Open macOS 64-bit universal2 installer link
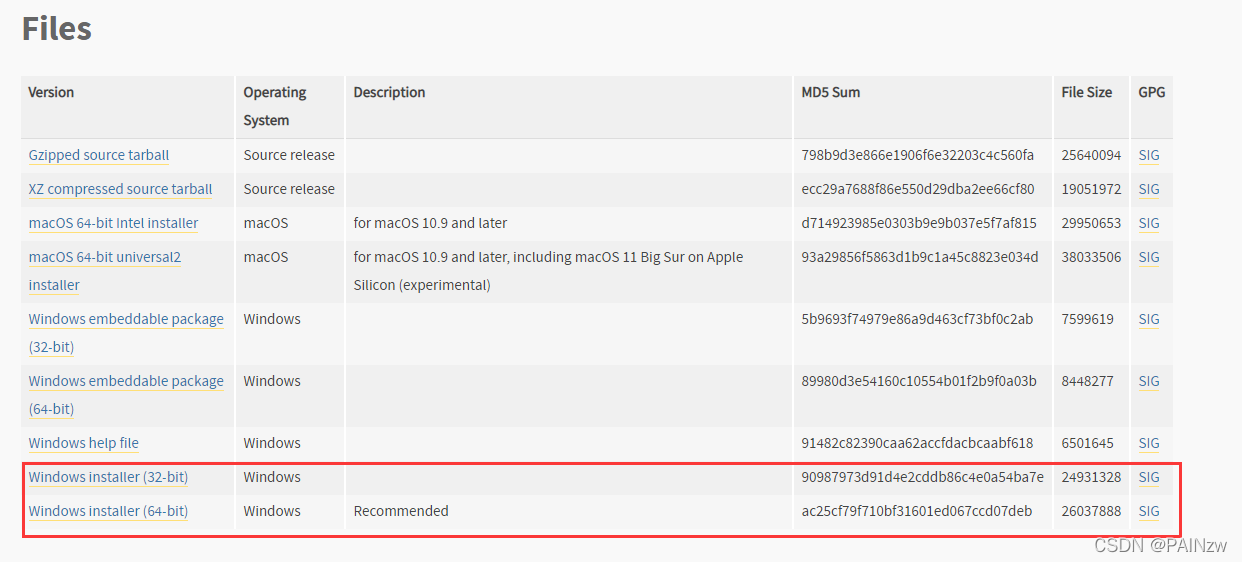Viewport: 1242px width, 562px height. (105, 271)
